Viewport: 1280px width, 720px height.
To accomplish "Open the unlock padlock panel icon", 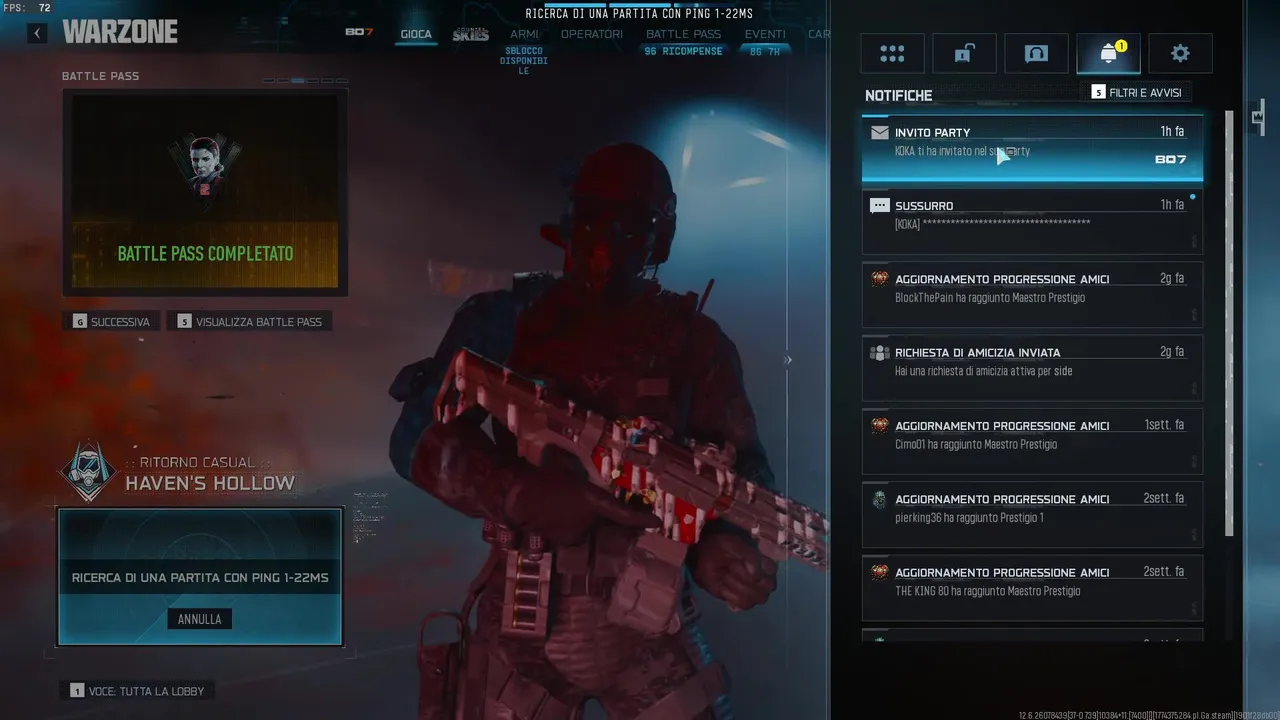I will (x=964, y=54).
